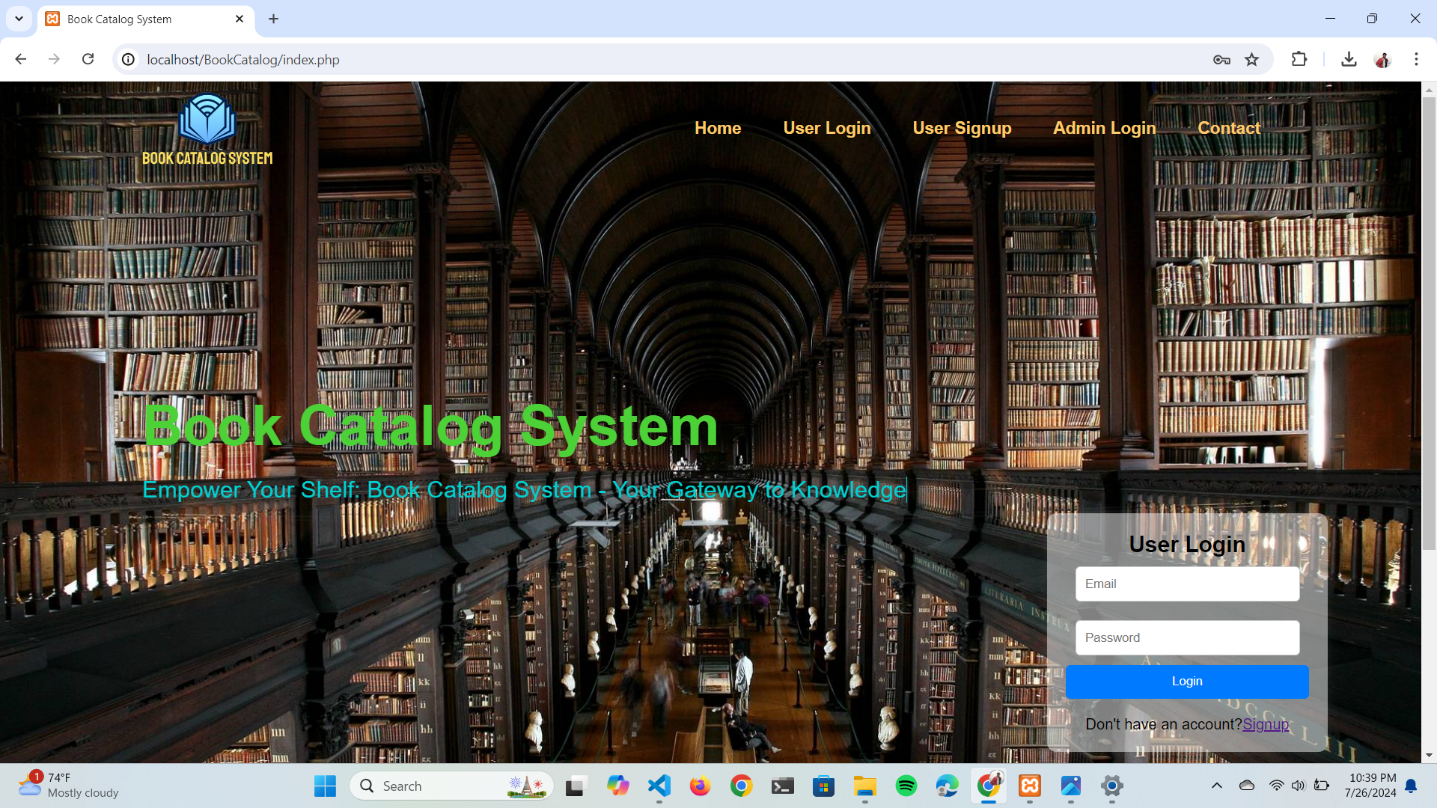Open Admin Login from the navigation

tap(1104, 128)
